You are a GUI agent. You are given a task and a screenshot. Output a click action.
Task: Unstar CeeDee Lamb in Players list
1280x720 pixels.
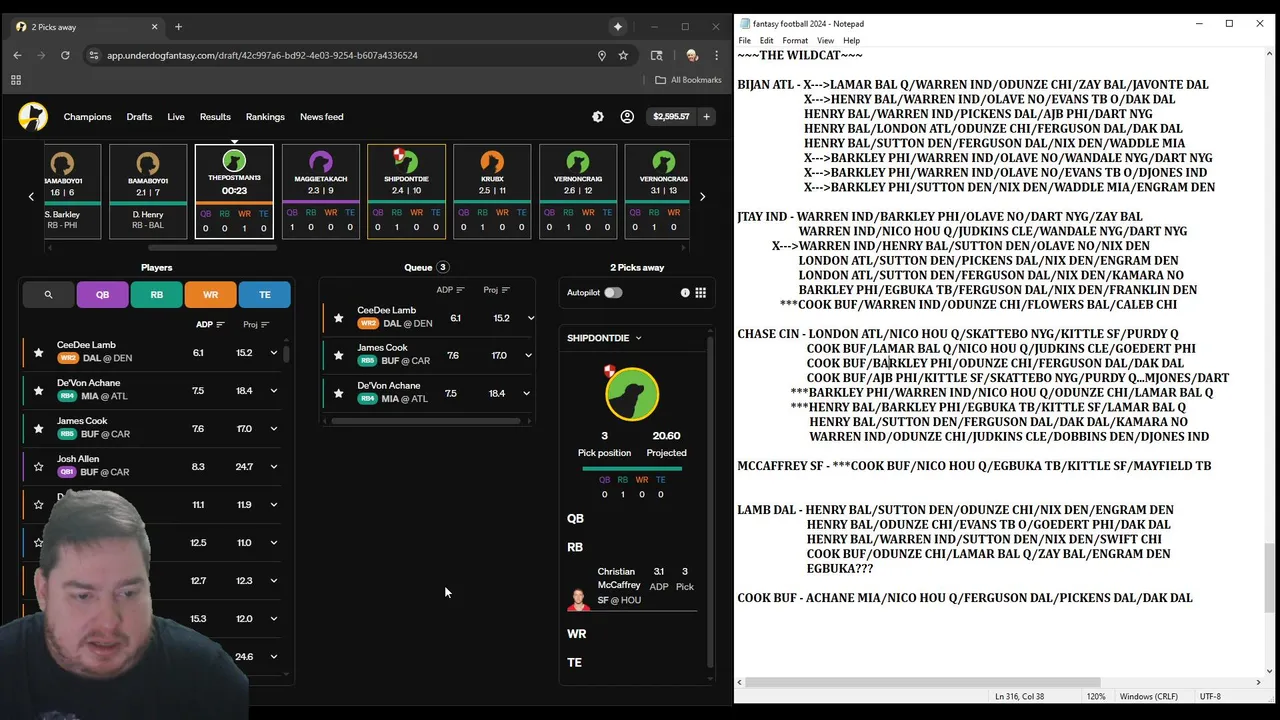point(38,353)
